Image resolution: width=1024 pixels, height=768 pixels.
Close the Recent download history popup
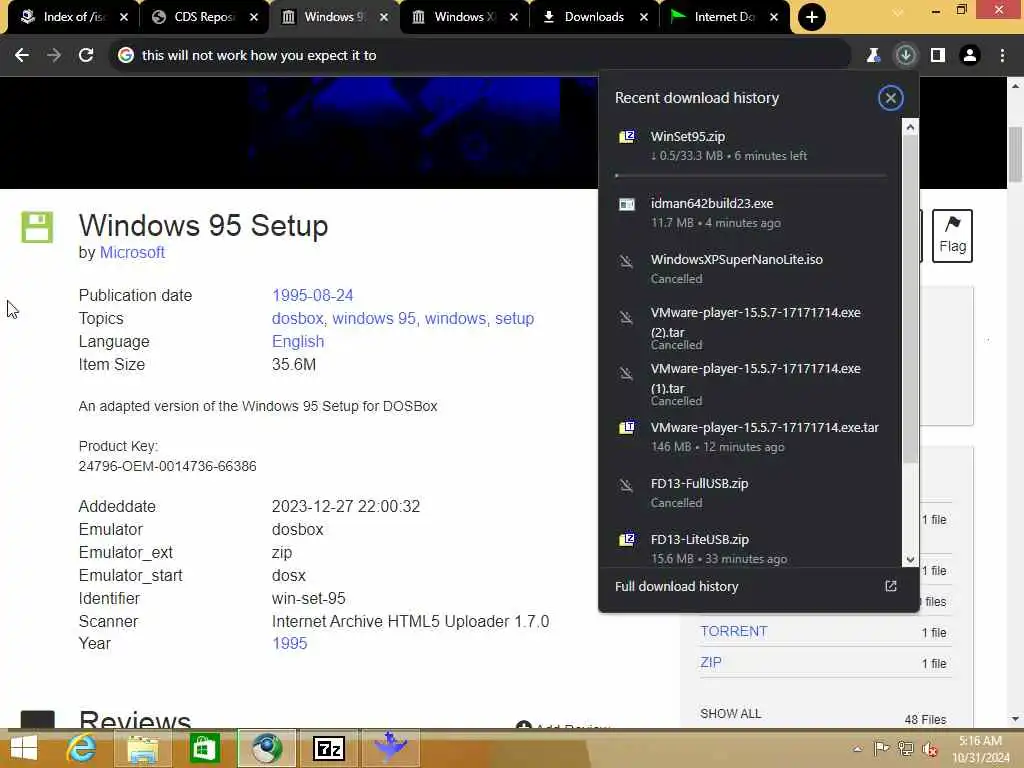coord(890,98)
